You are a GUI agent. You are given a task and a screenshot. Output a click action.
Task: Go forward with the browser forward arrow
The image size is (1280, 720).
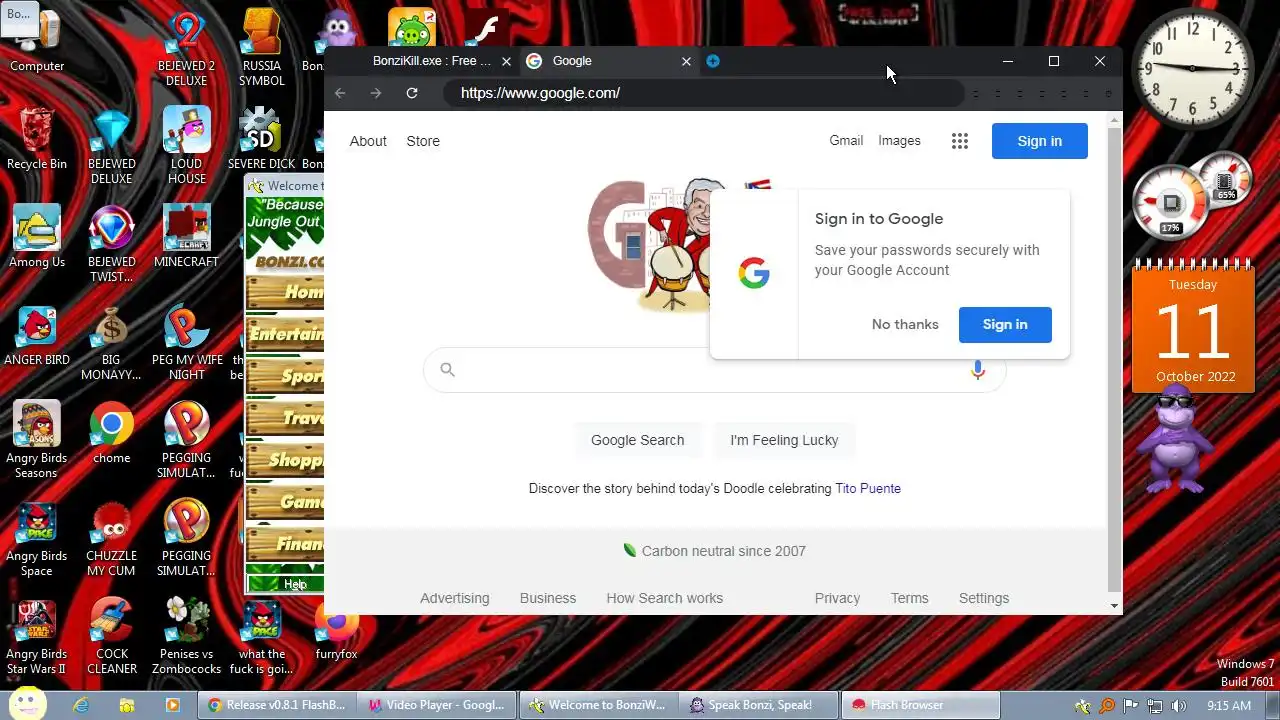pos(376,93)
